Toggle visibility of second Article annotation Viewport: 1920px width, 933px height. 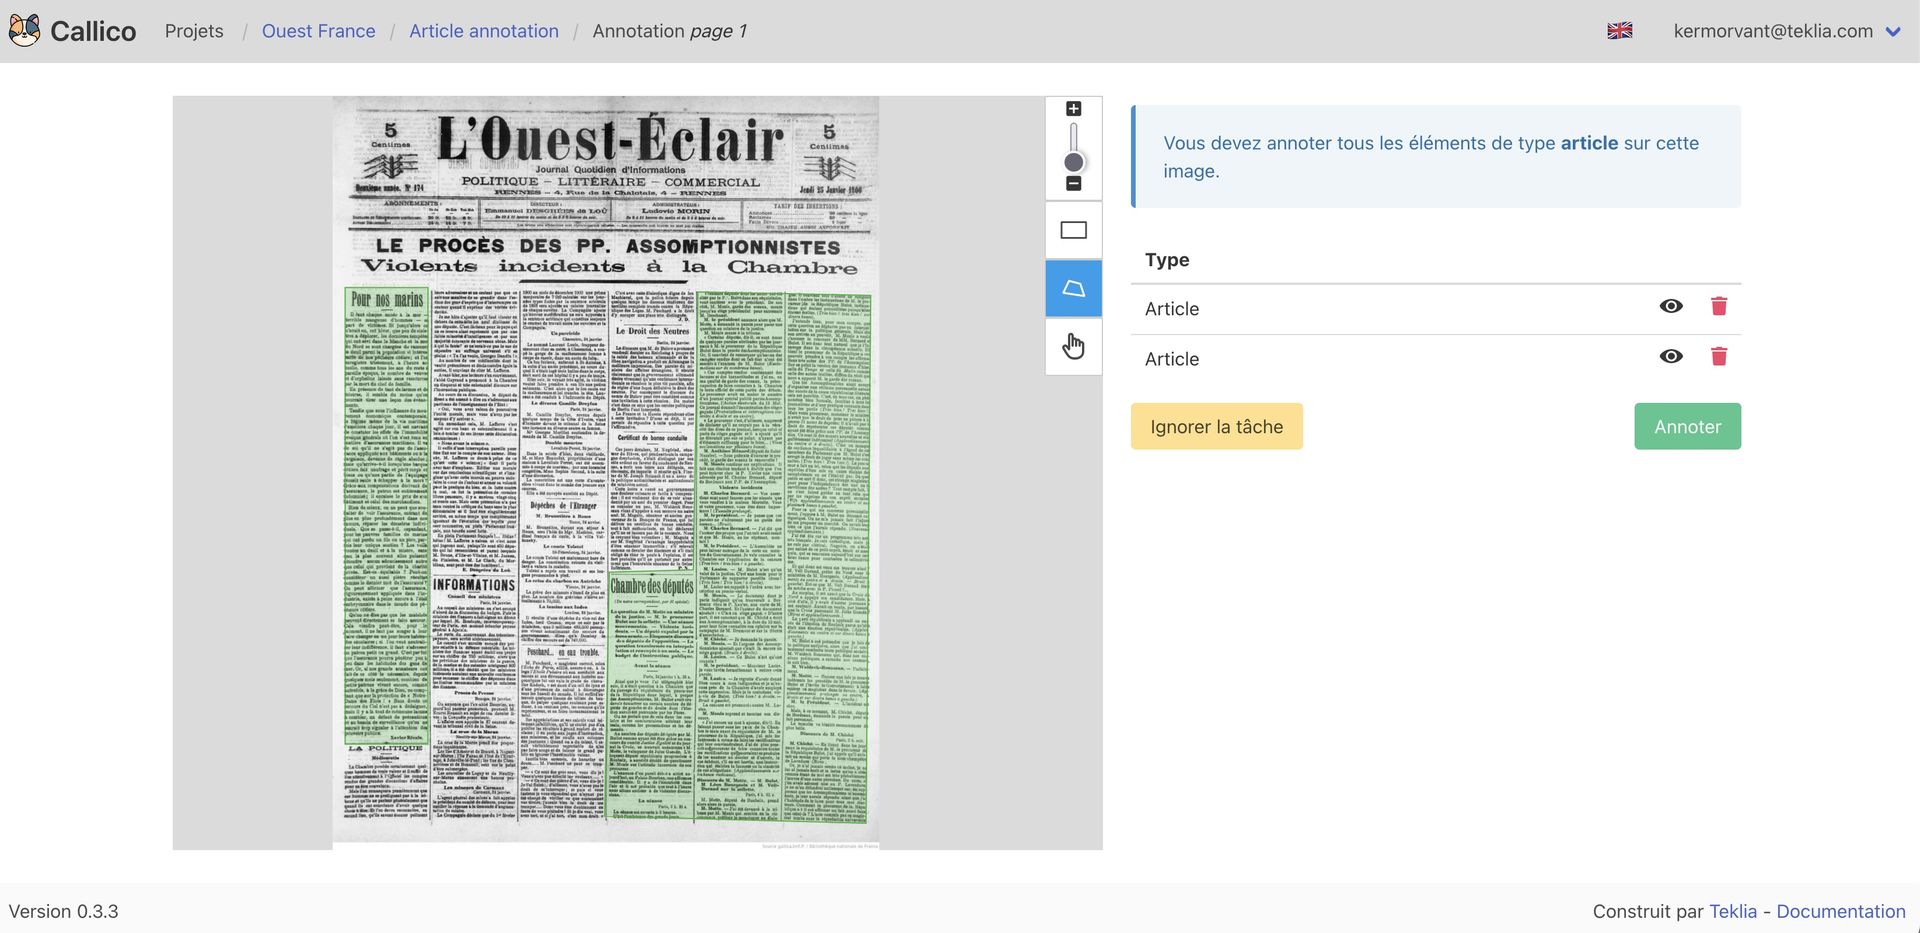(1670, 357)
